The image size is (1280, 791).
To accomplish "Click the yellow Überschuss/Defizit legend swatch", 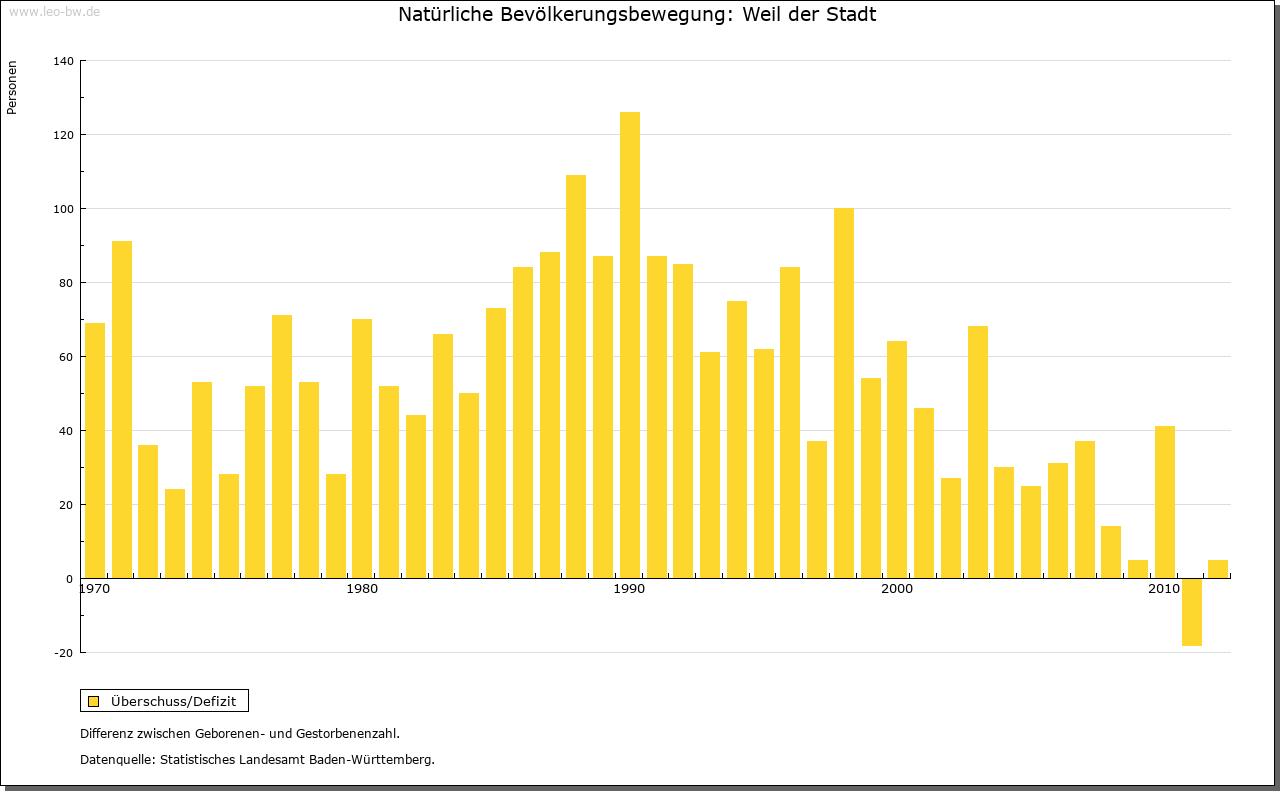I will pos(93,701).
